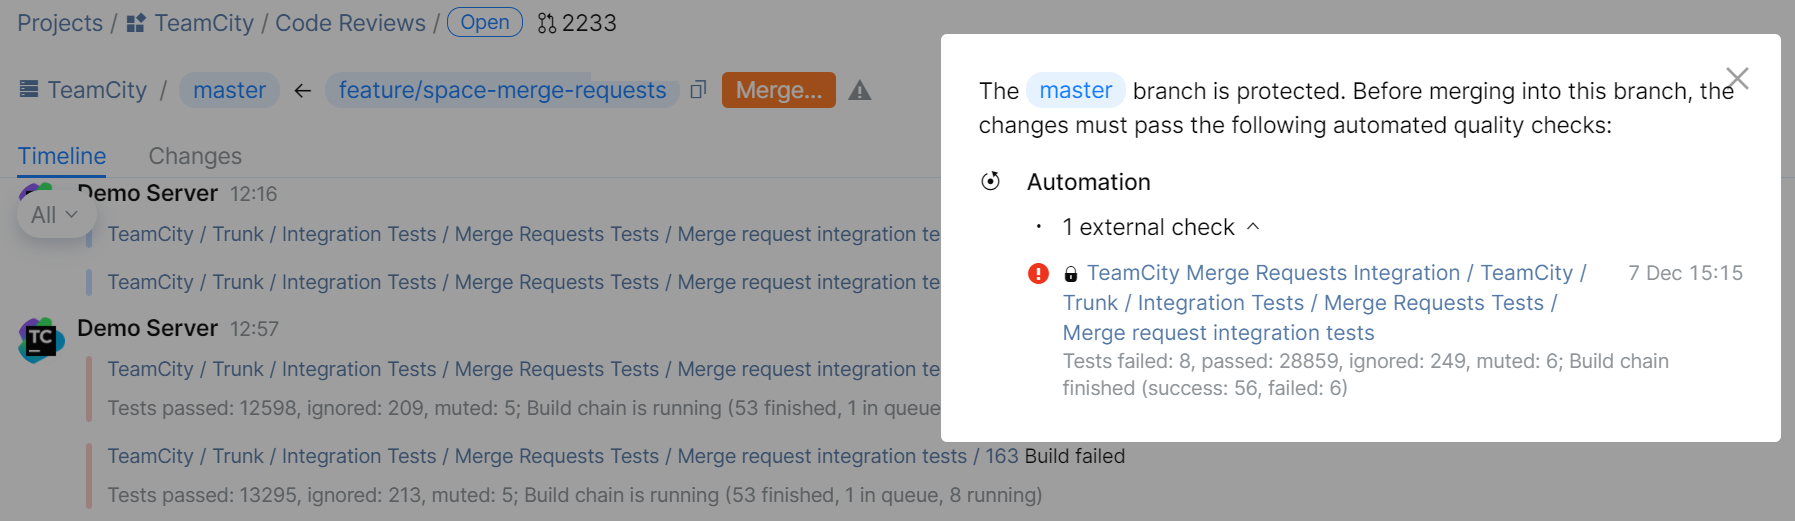Open the All filter dropdown
Image resolution: width=1795 pixels, height=521 pixels.
click(x=55, y=215)
